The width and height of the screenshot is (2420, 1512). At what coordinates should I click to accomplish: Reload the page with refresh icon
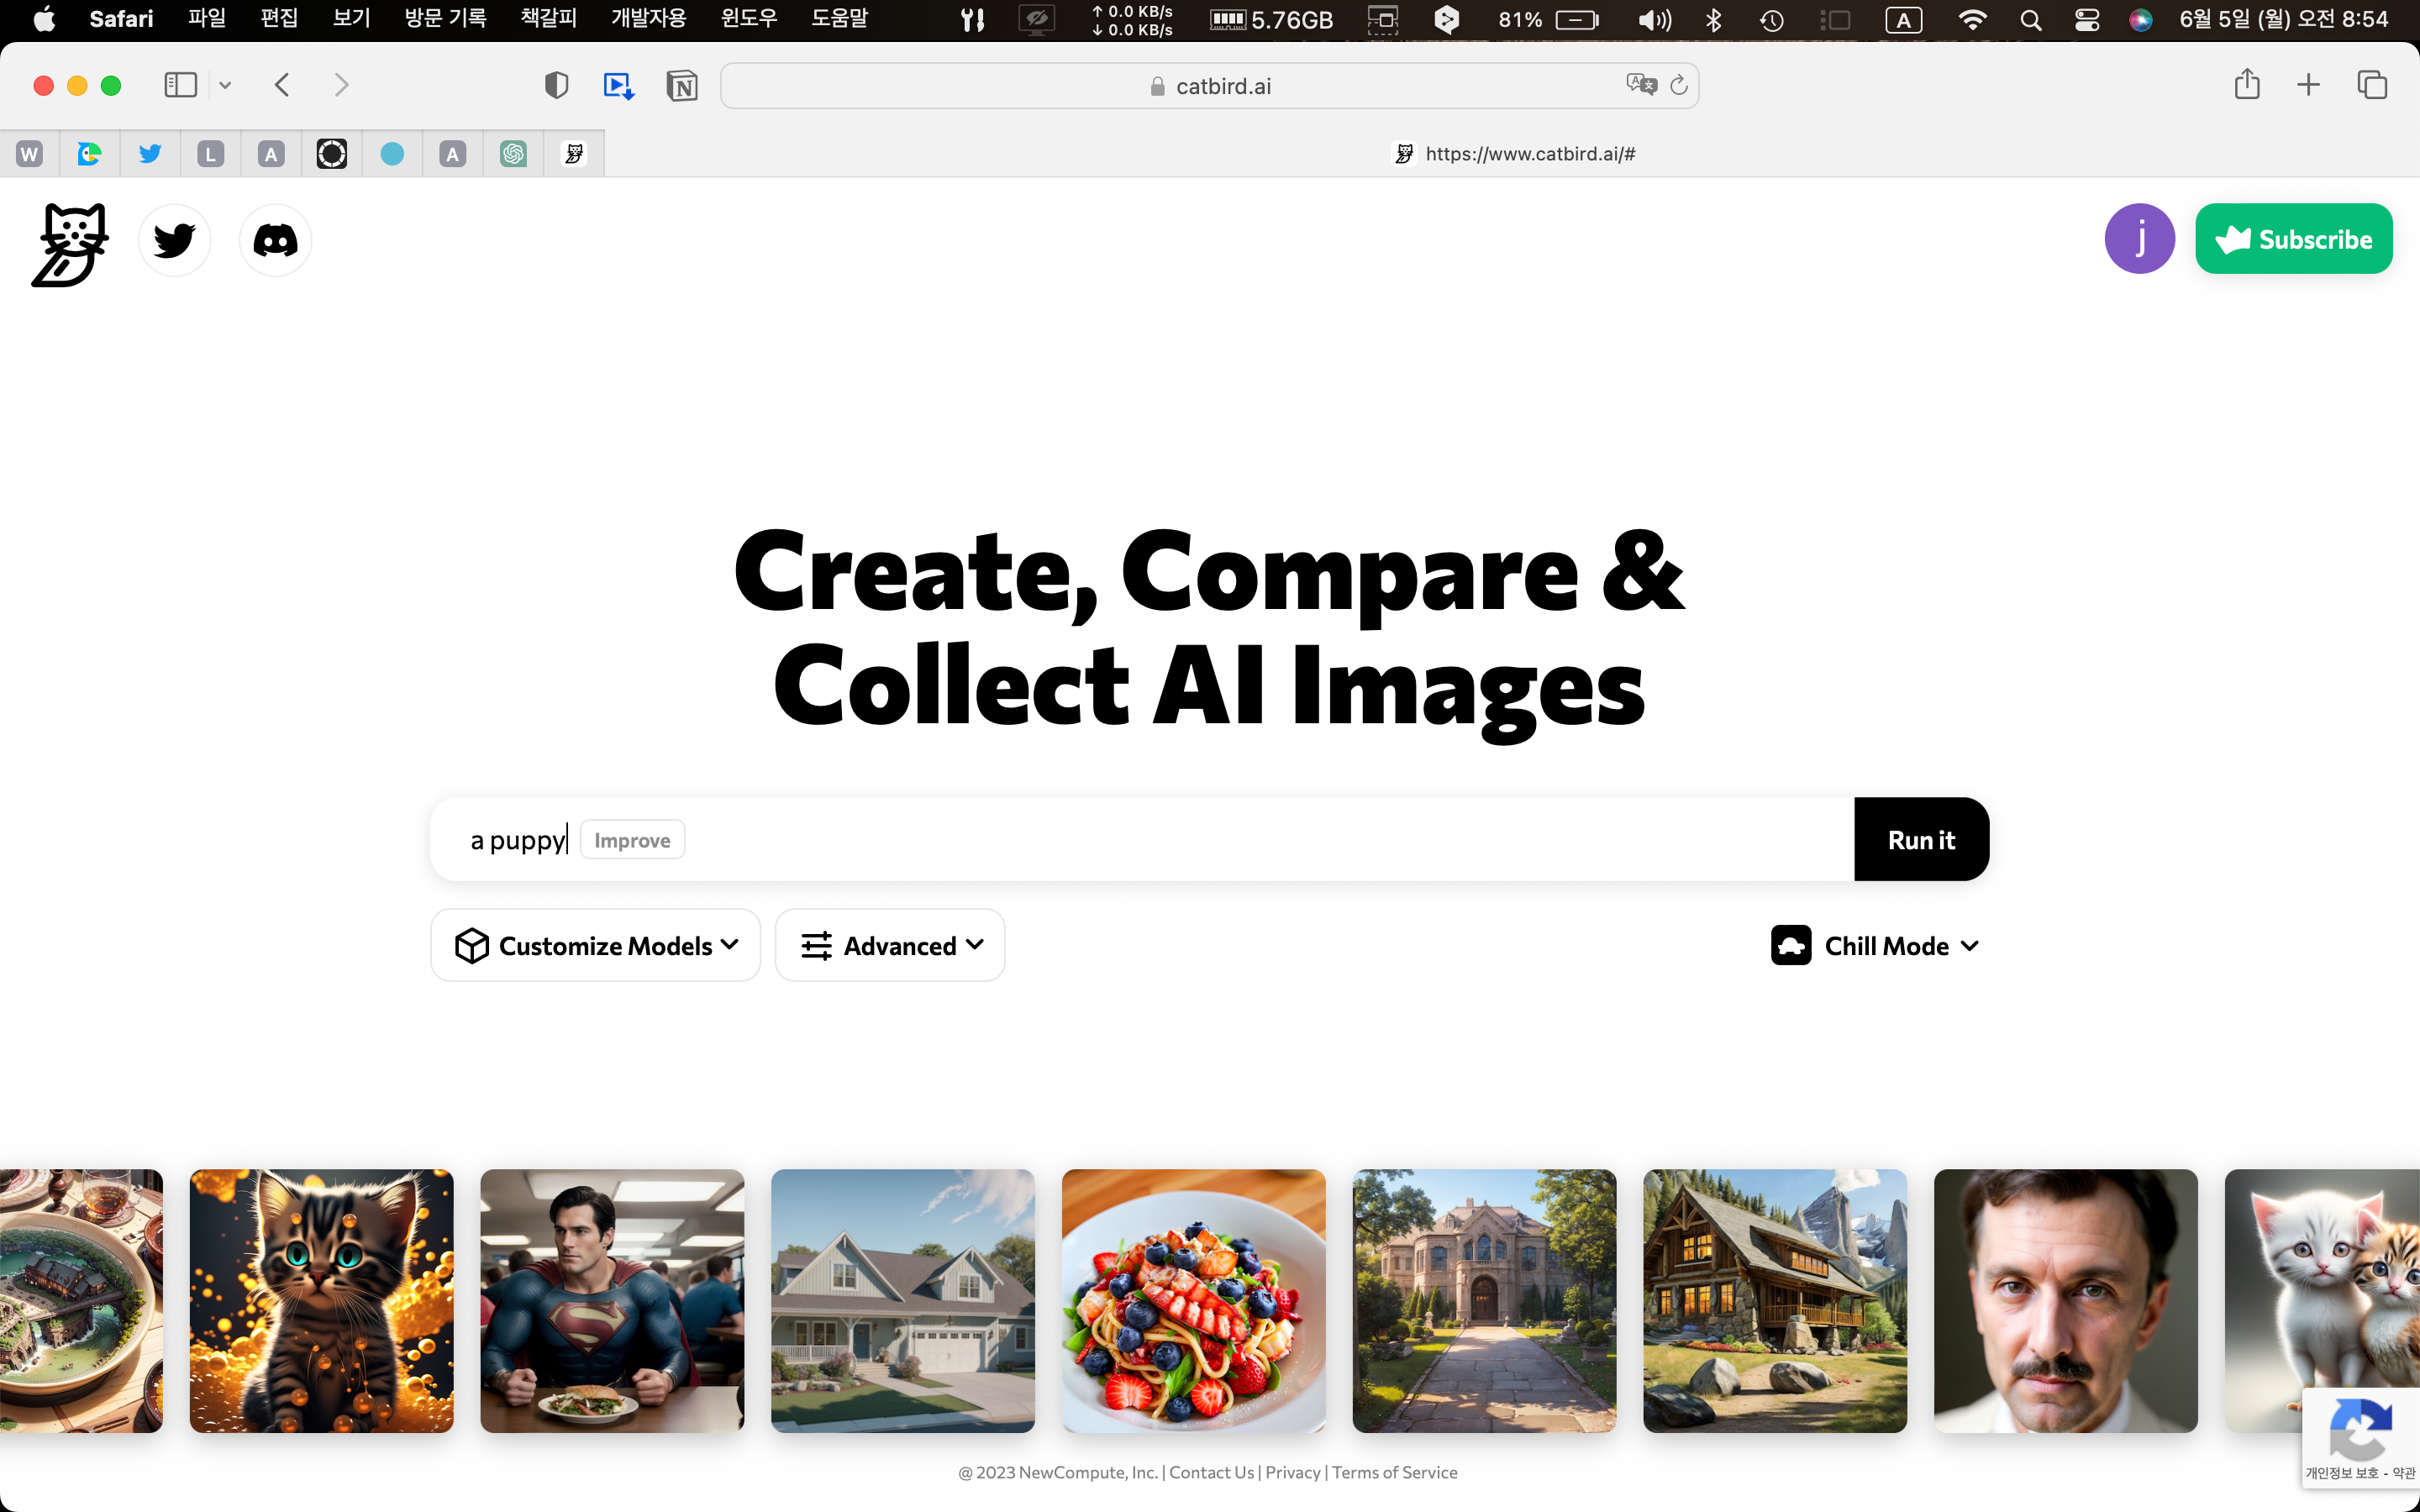tap(1679, 86)
